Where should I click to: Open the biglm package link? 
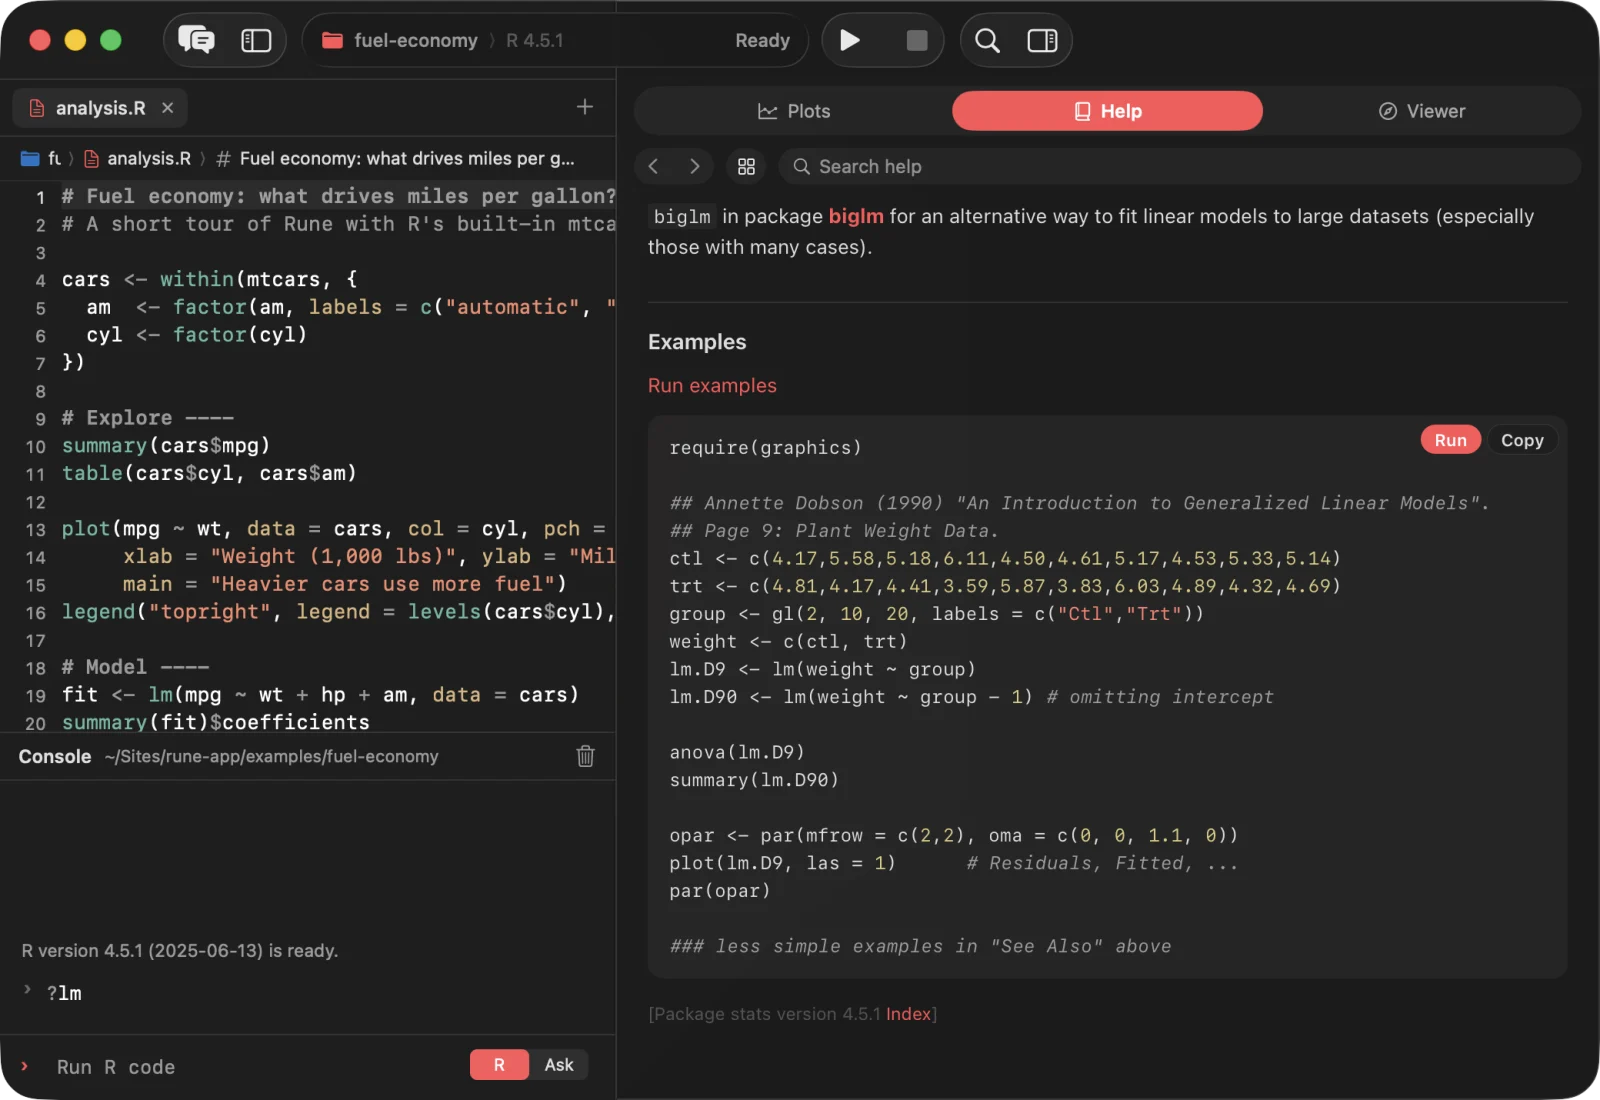[856, 216]
